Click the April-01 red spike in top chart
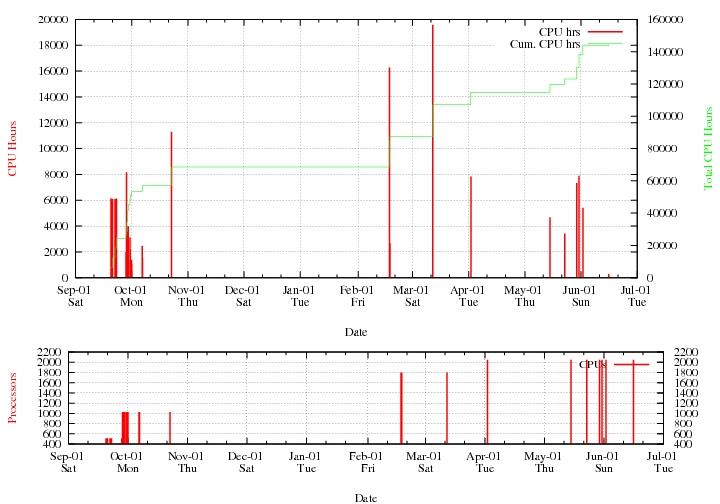The image size is (720, 504). pos(471,227)
